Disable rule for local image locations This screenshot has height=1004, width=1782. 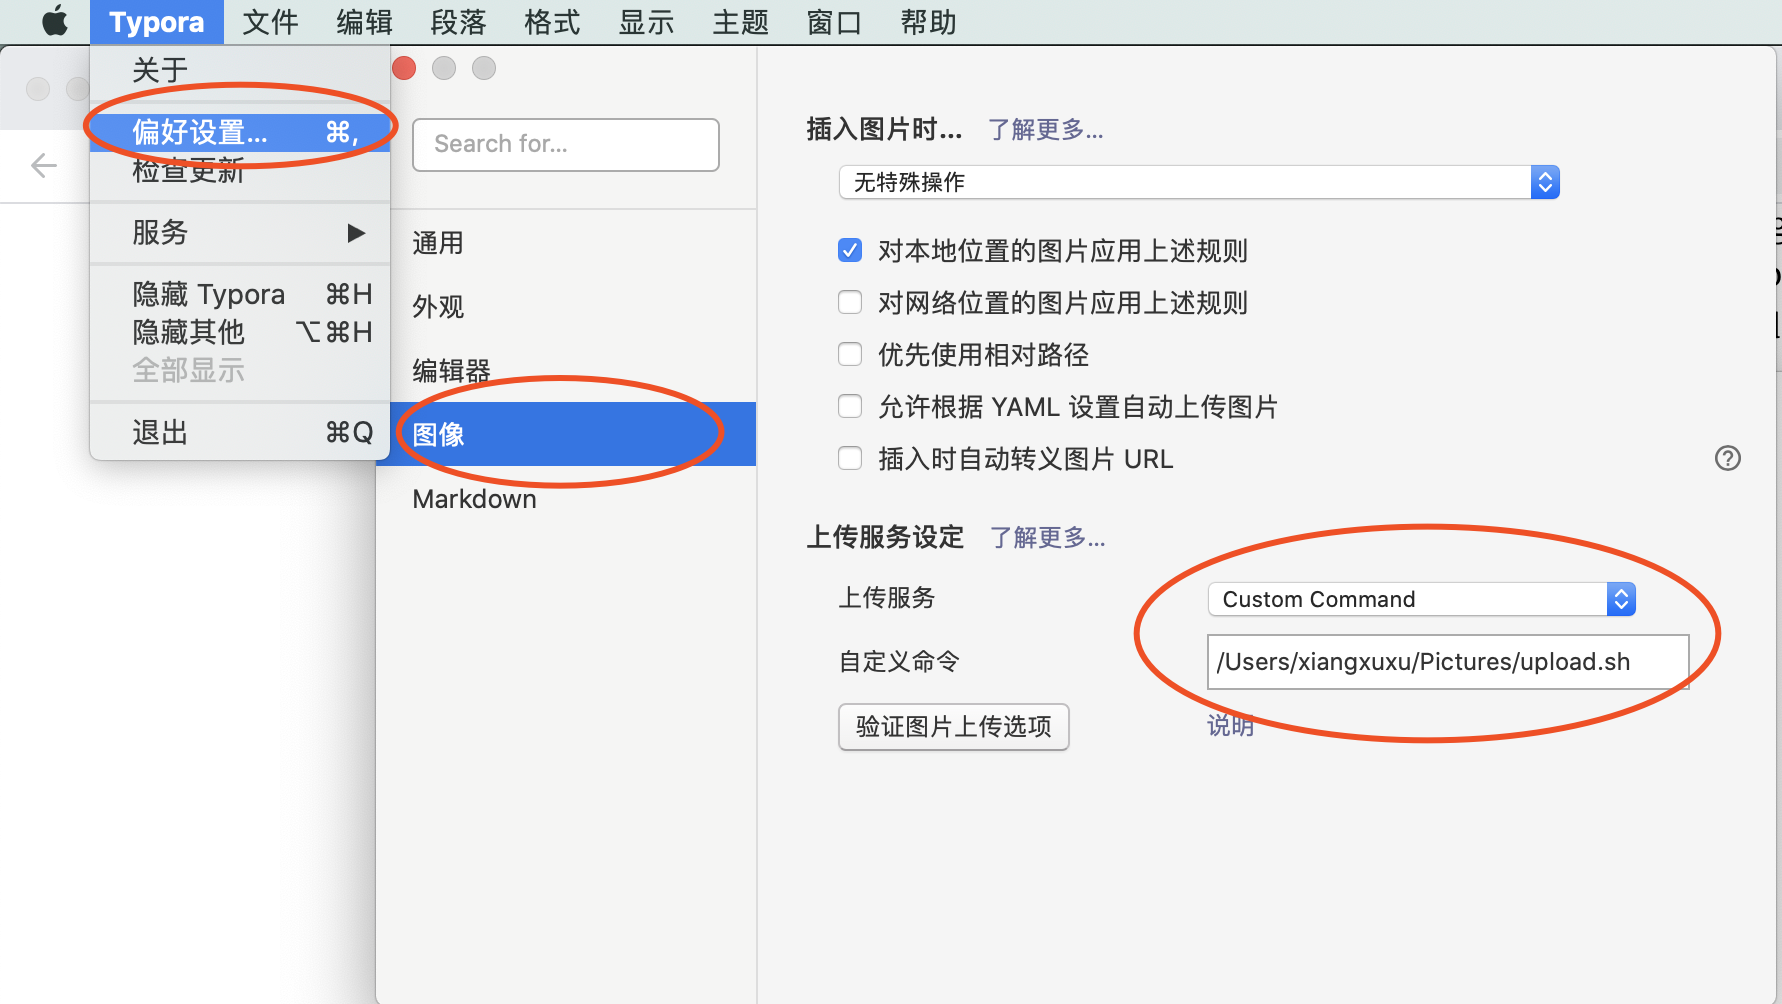pos(850,250)
